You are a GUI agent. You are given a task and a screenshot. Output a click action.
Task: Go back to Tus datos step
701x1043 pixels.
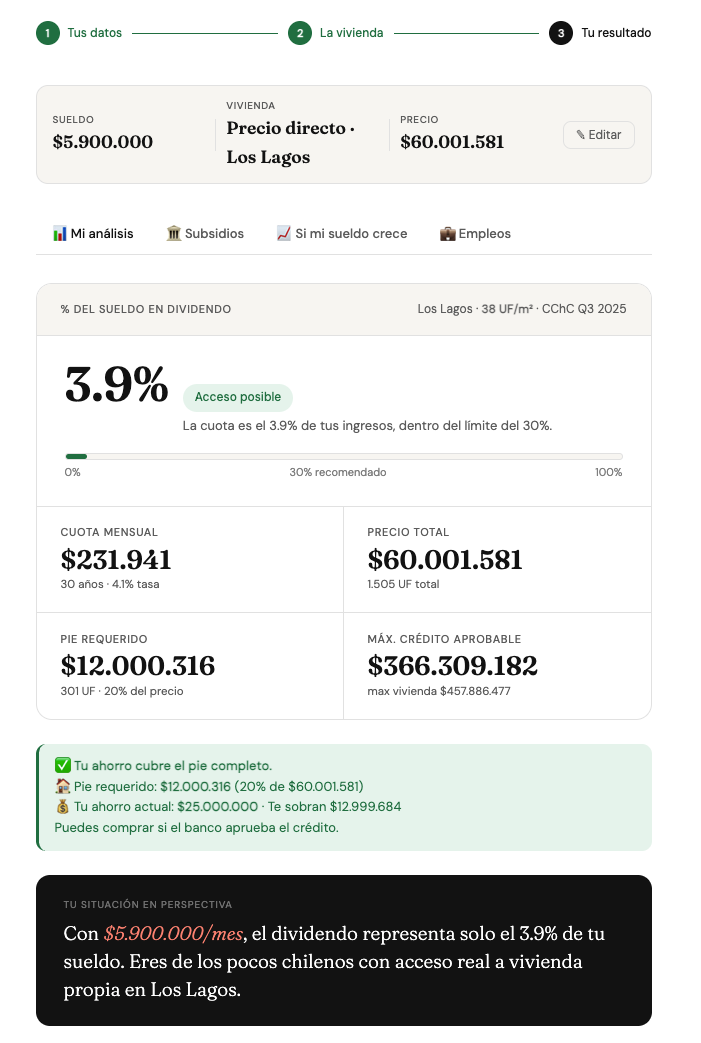[94, 33]
